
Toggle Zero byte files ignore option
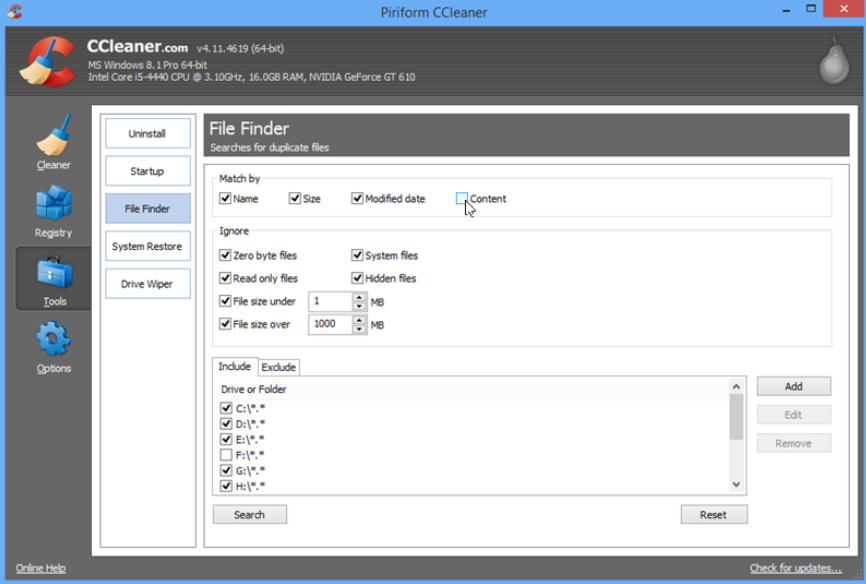point(225,255)
